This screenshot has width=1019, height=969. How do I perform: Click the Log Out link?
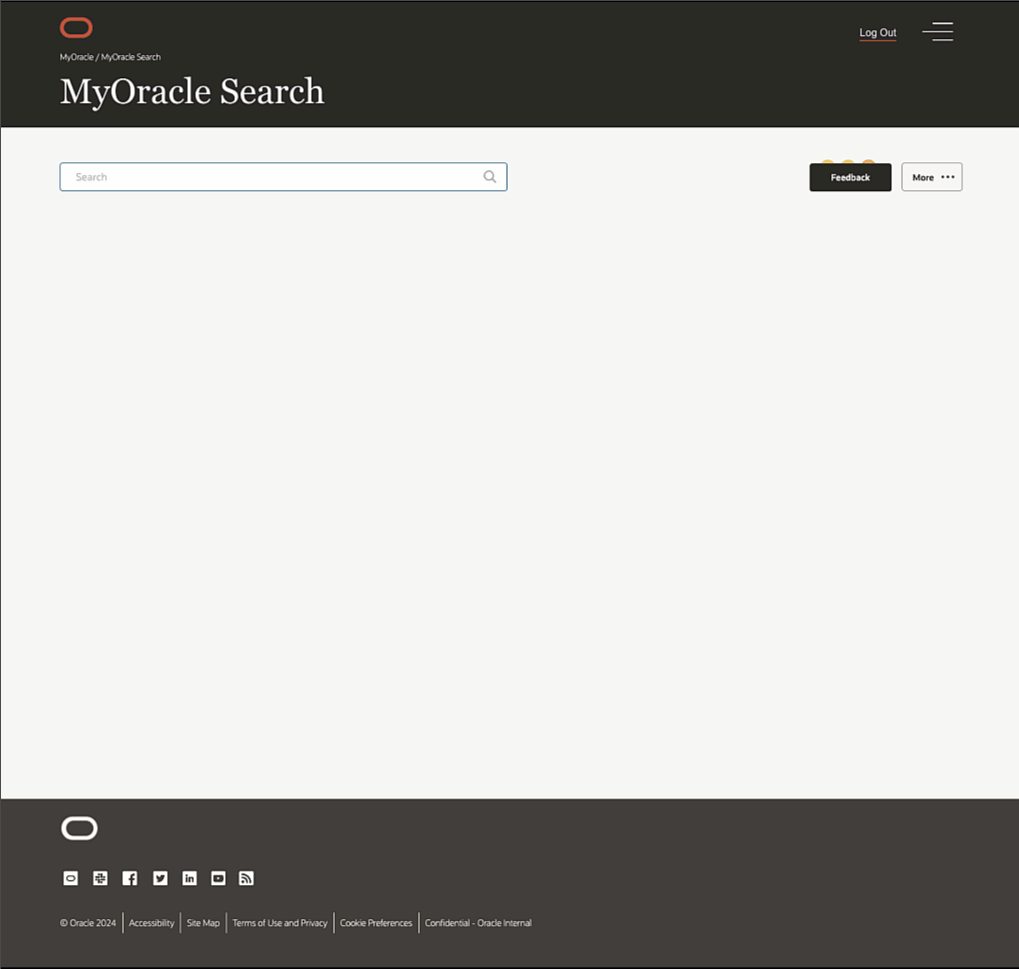877,32
